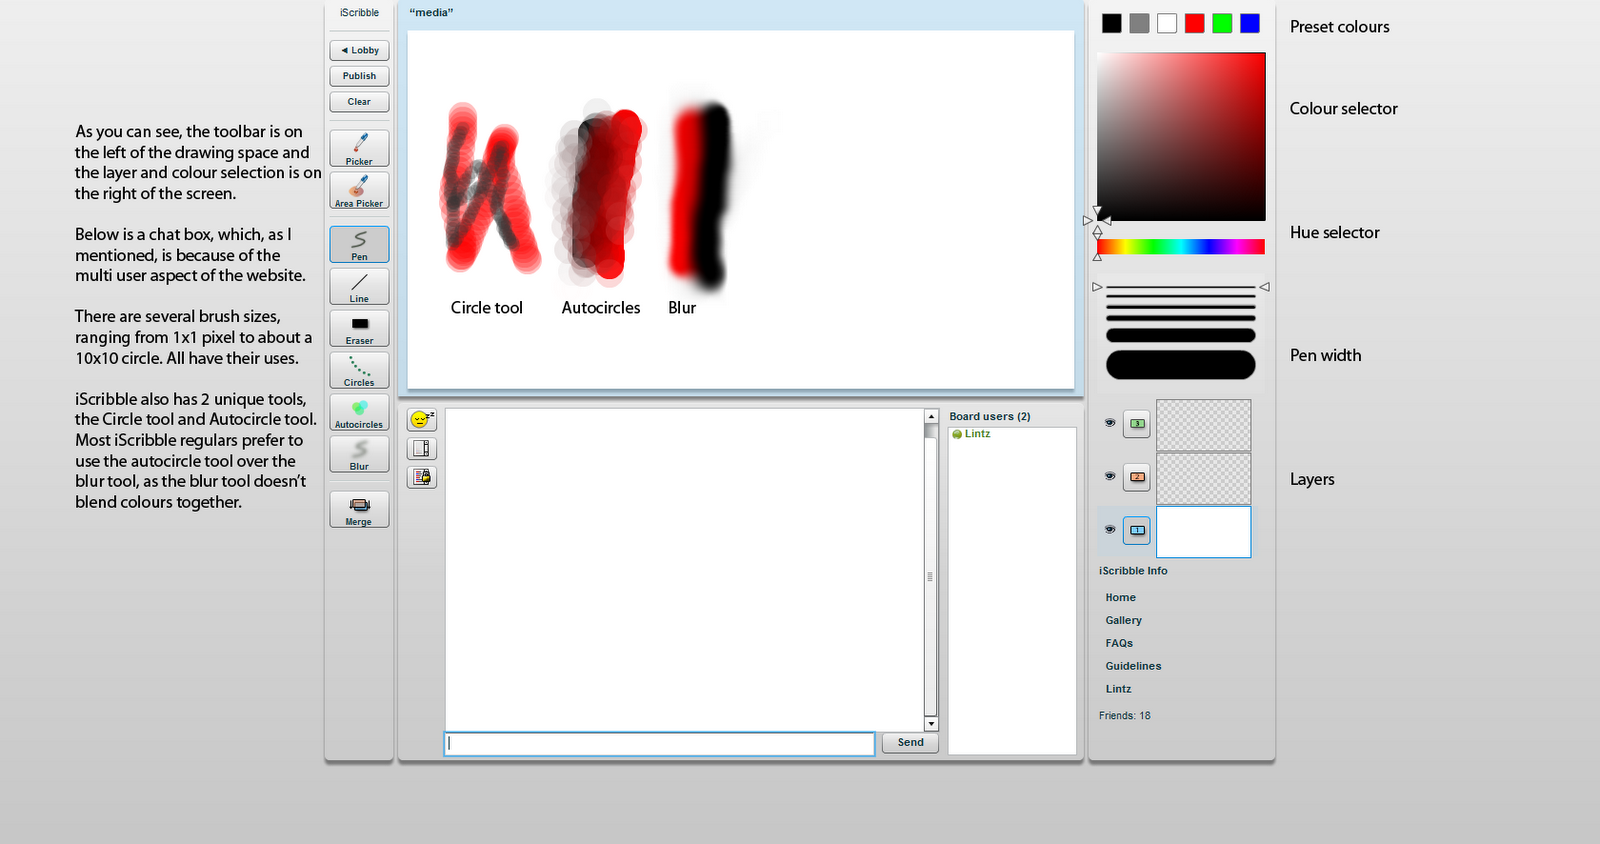Select layer 2 with its orange button
The height and width of the screenshot is (844, 1600).
1137,477
